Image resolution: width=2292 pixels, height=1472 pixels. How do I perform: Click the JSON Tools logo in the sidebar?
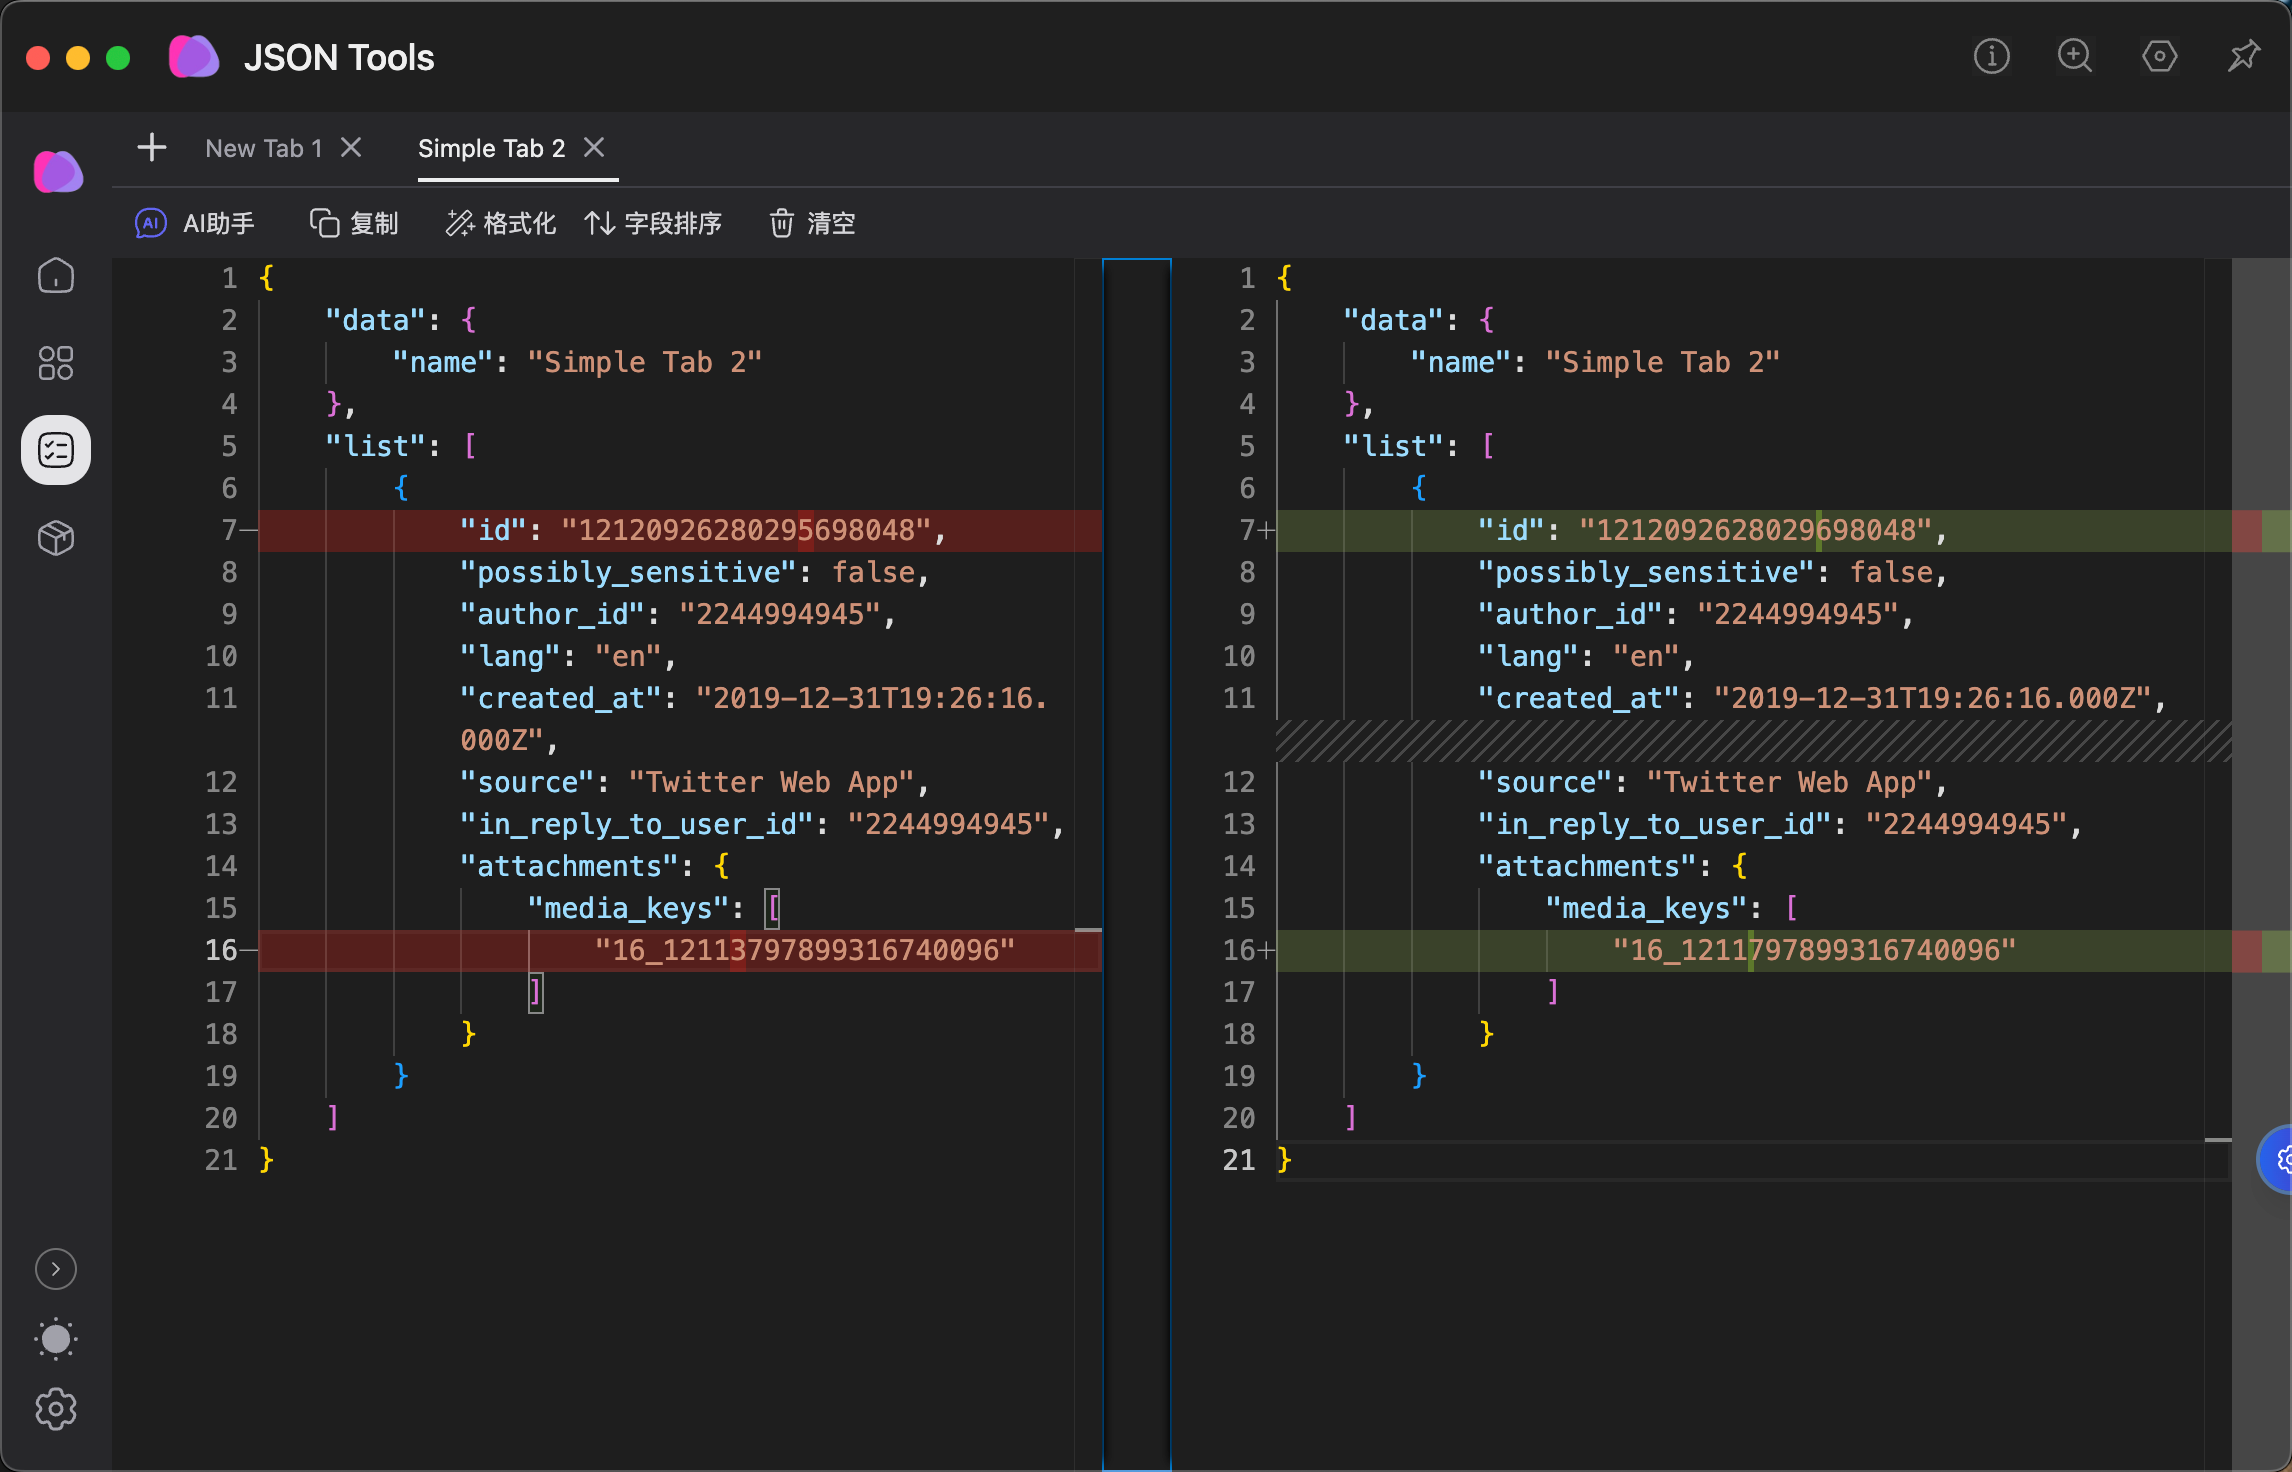58,172
